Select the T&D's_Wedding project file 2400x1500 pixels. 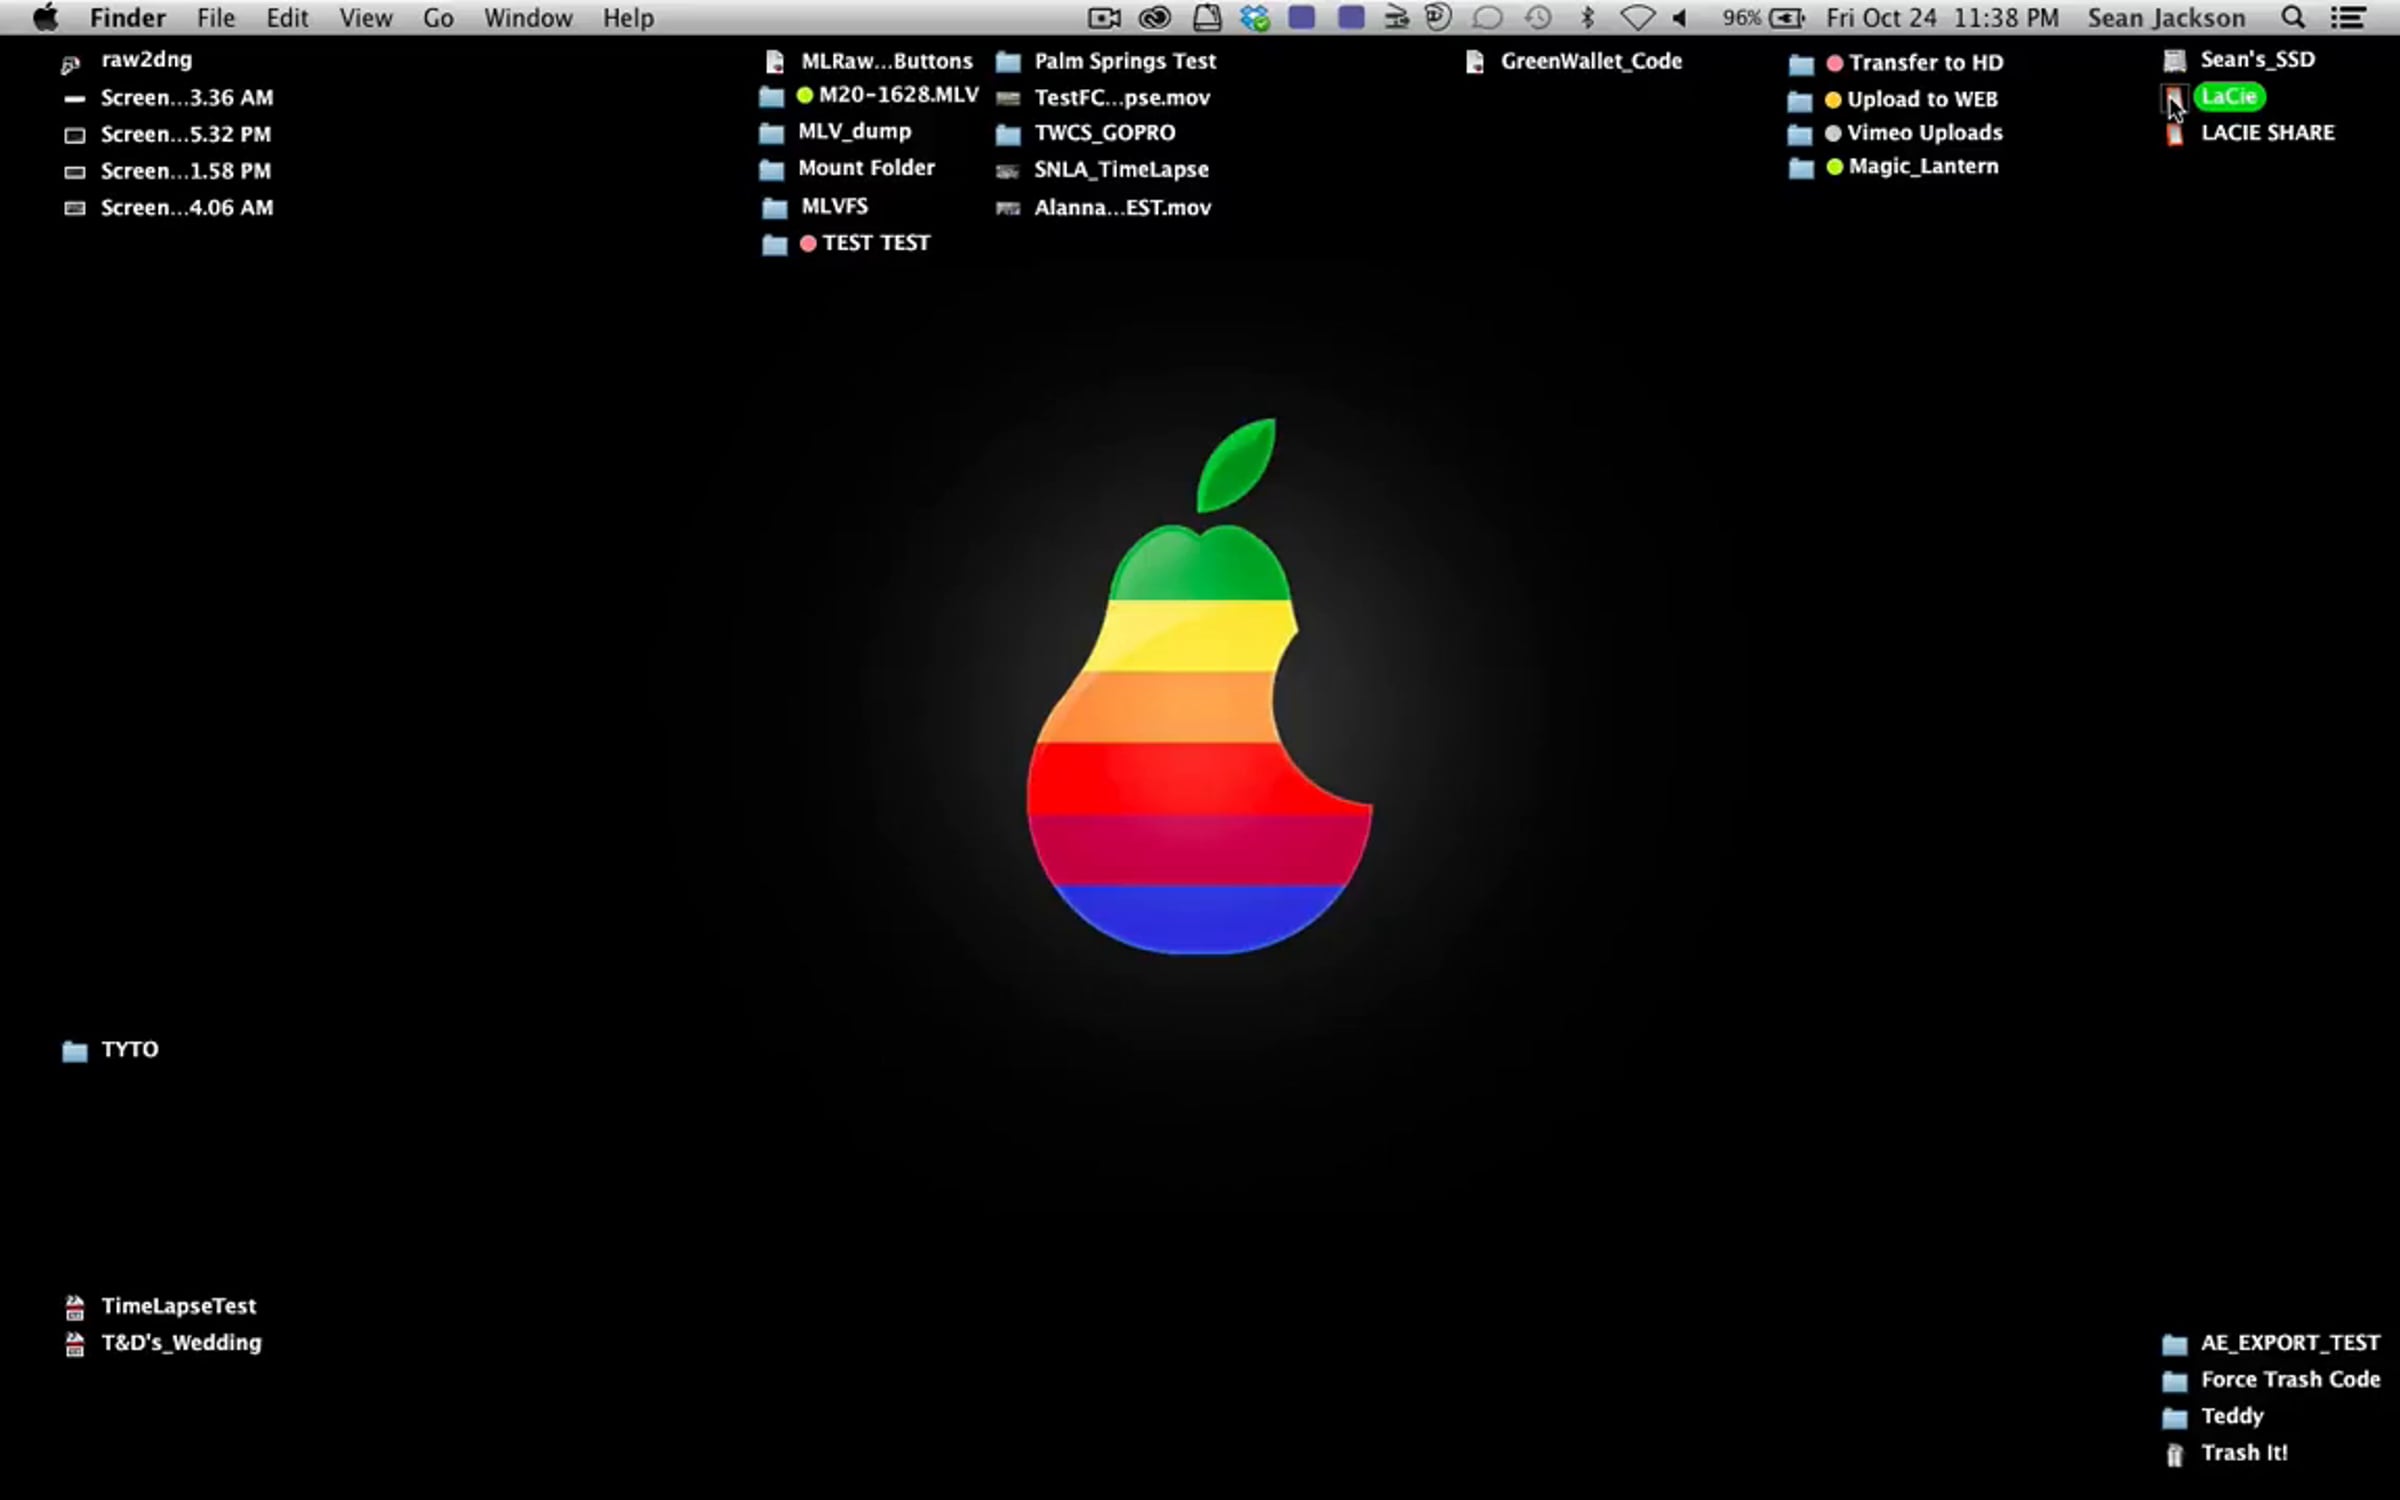(181, 1343)
